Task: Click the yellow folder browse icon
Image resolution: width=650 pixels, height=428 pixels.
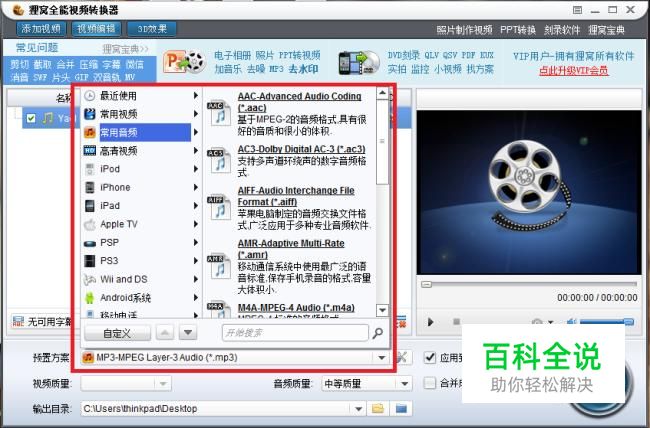Action: (x=378, y=409)
